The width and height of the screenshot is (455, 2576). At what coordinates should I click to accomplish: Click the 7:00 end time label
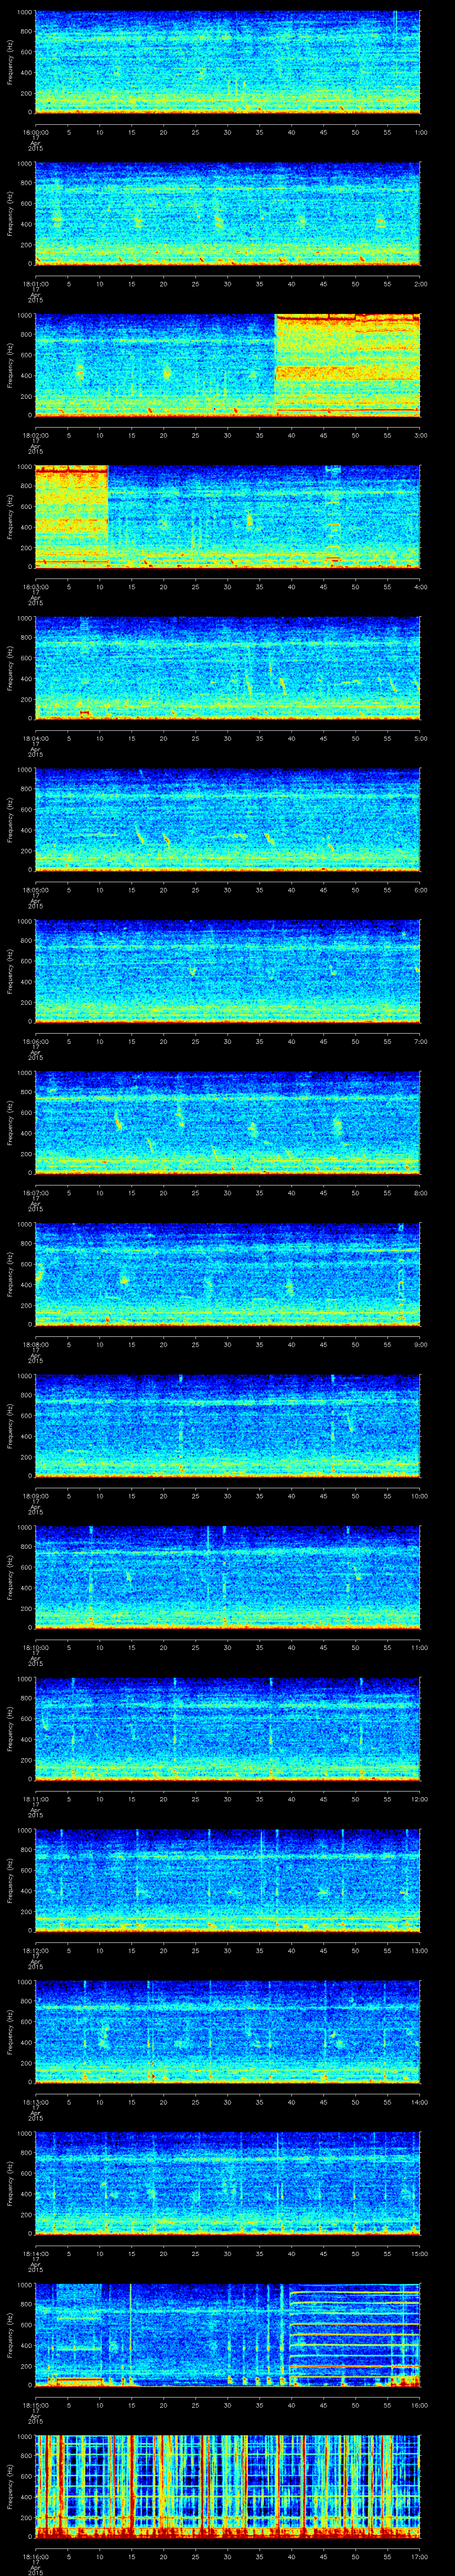pos(420,1042)
